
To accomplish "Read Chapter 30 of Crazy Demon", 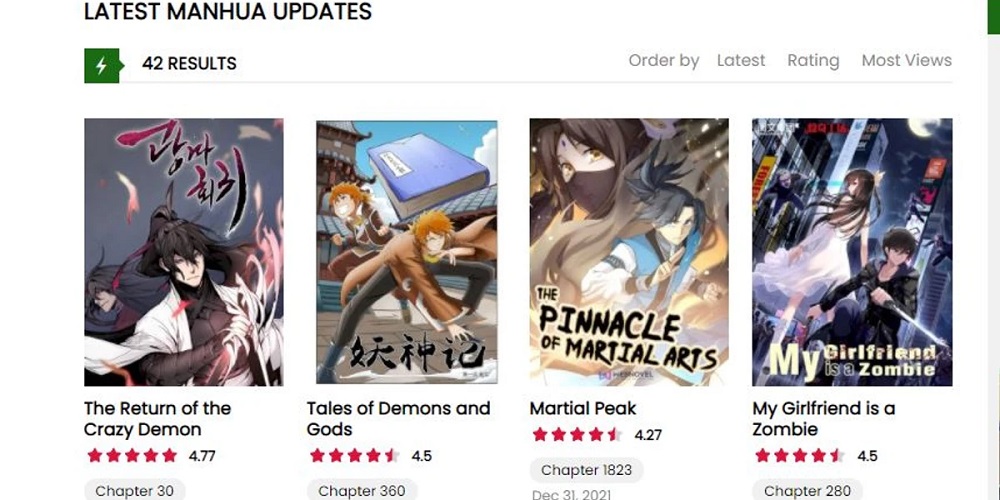I will (135, 490).
